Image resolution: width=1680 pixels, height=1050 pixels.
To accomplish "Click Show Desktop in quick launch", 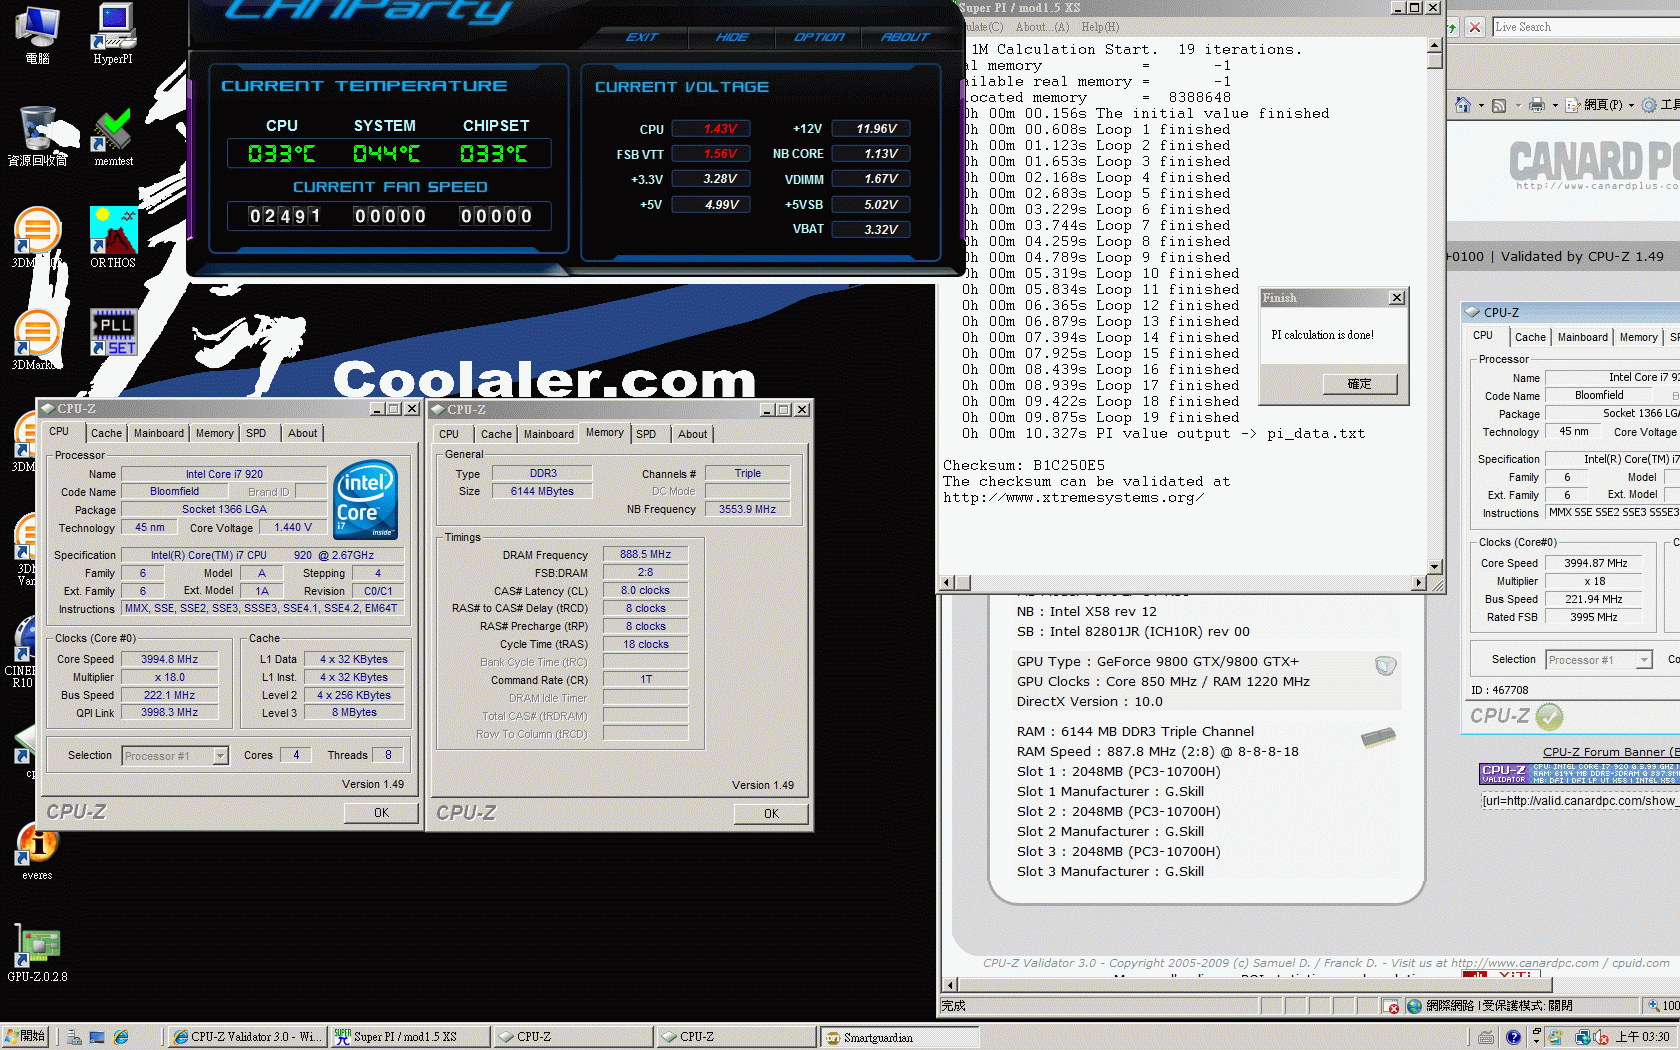I will click(97, 1038).
